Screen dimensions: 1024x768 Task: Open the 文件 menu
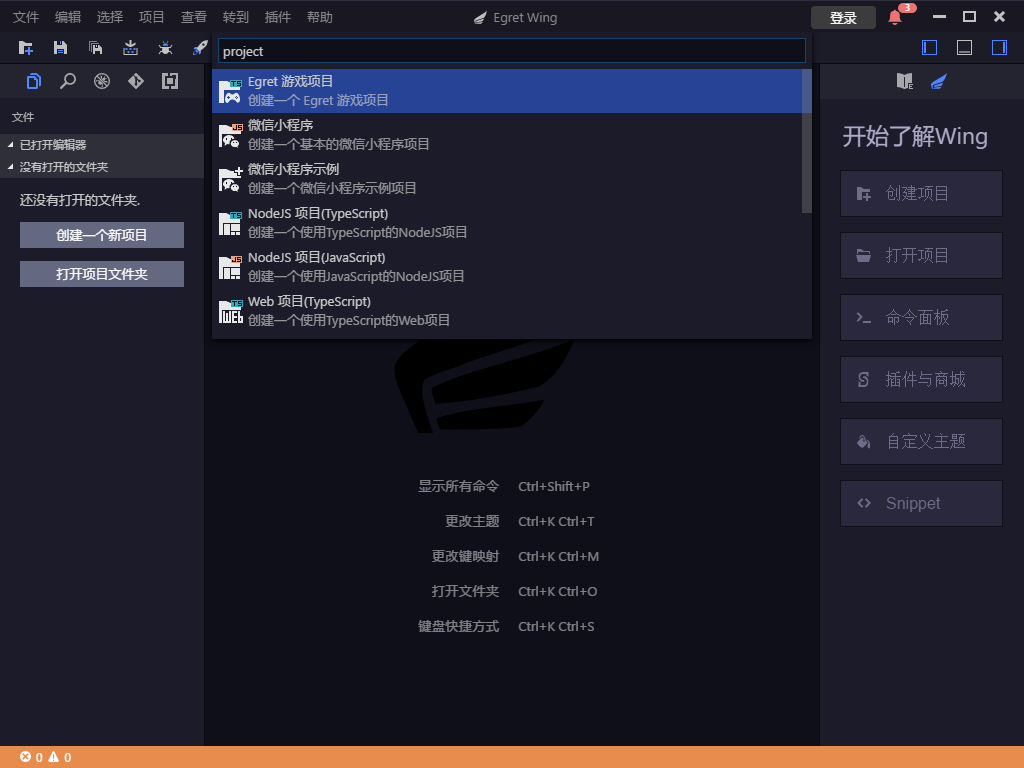click(26, 17)
